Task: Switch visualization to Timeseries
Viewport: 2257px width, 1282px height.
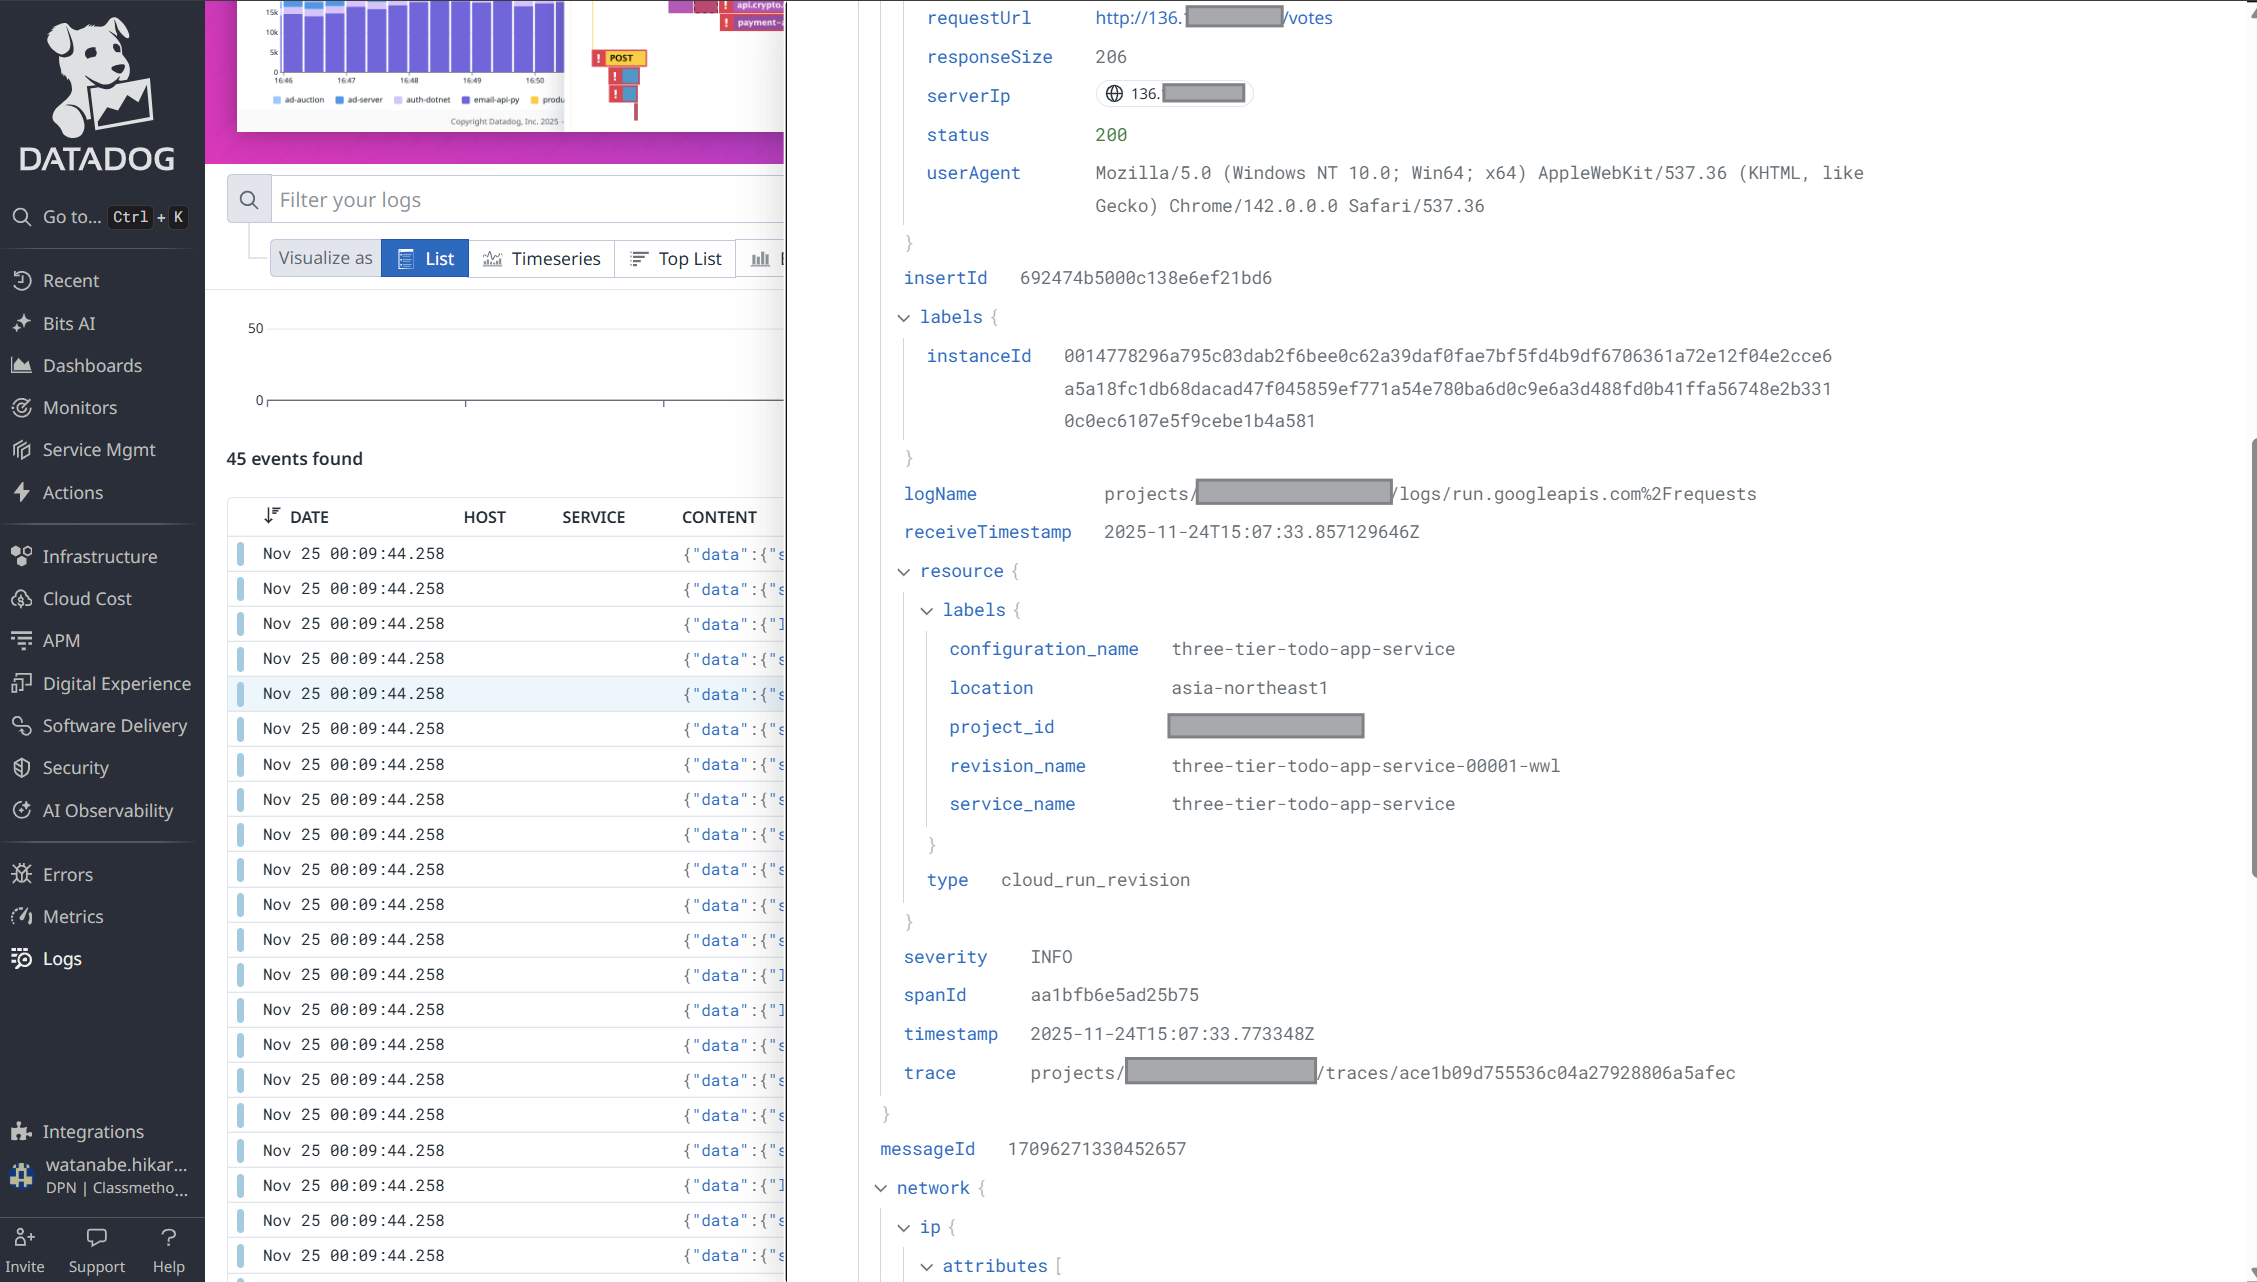Action: pos(542,259)
